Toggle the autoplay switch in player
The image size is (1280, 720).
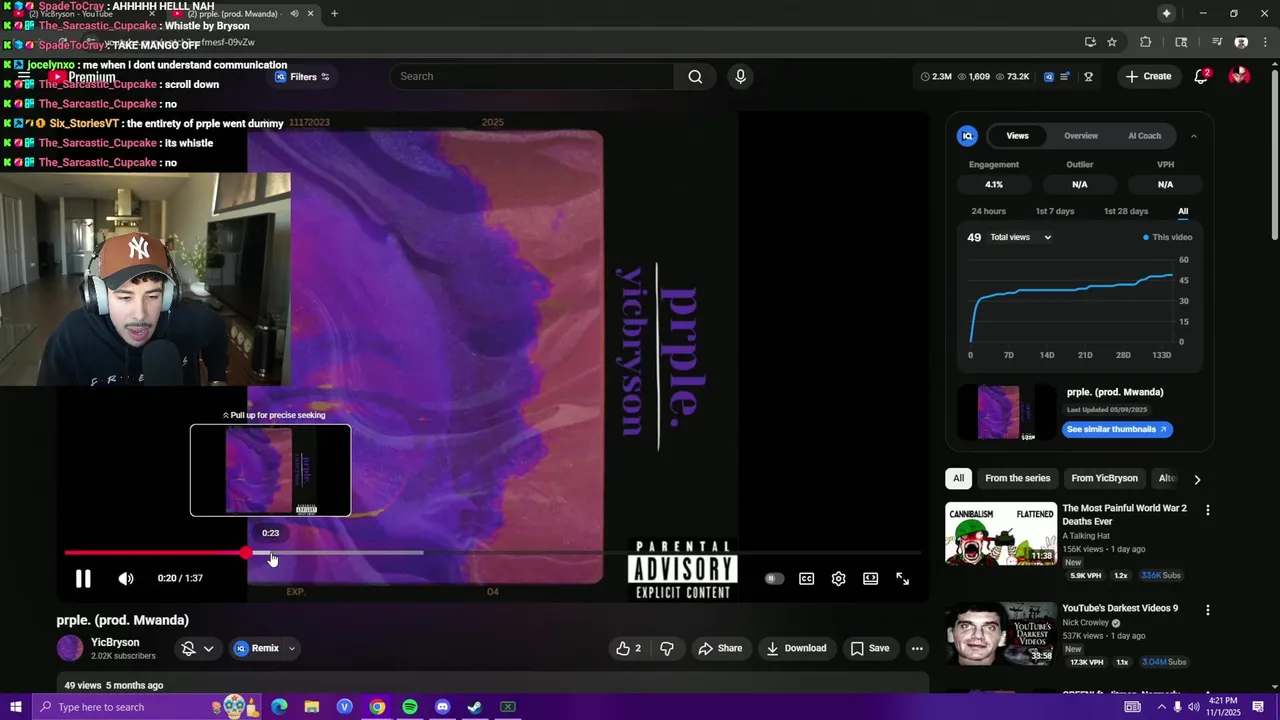coord(774,578)
